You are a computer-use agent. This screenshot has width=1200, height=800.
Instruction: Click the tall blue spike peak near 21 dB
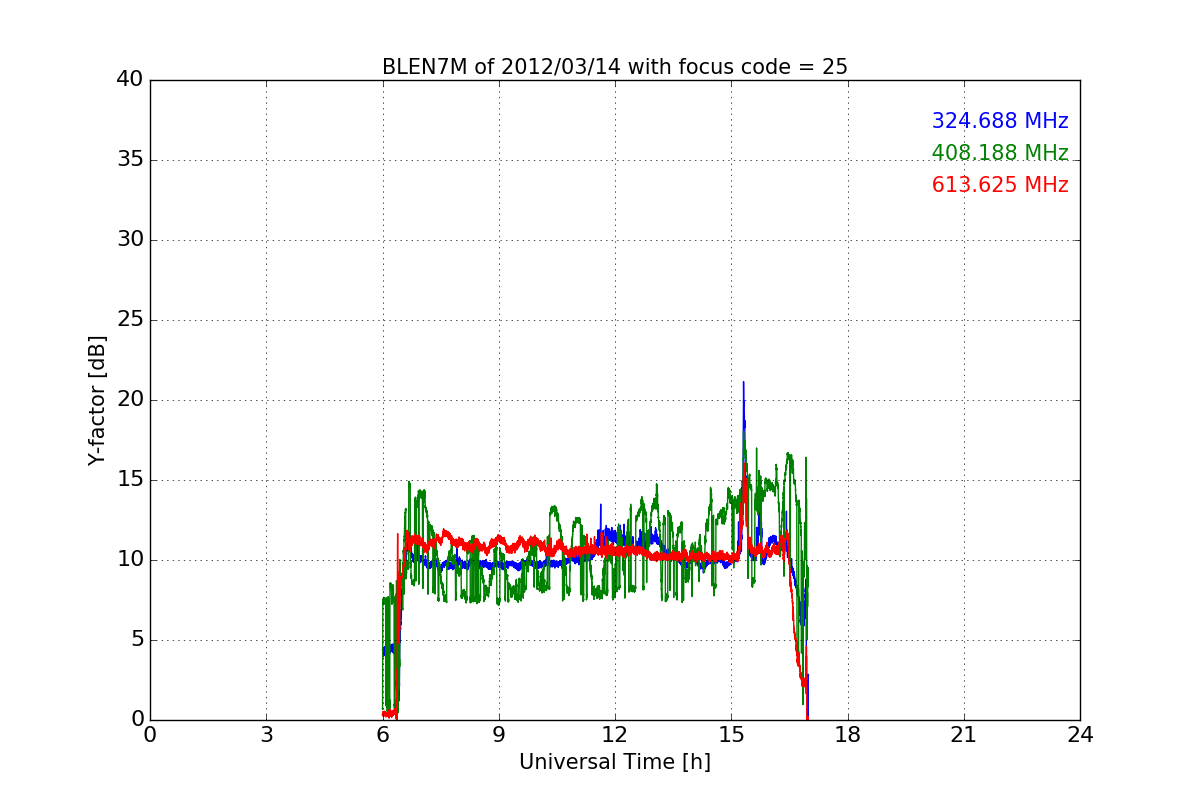coord(743,383)
